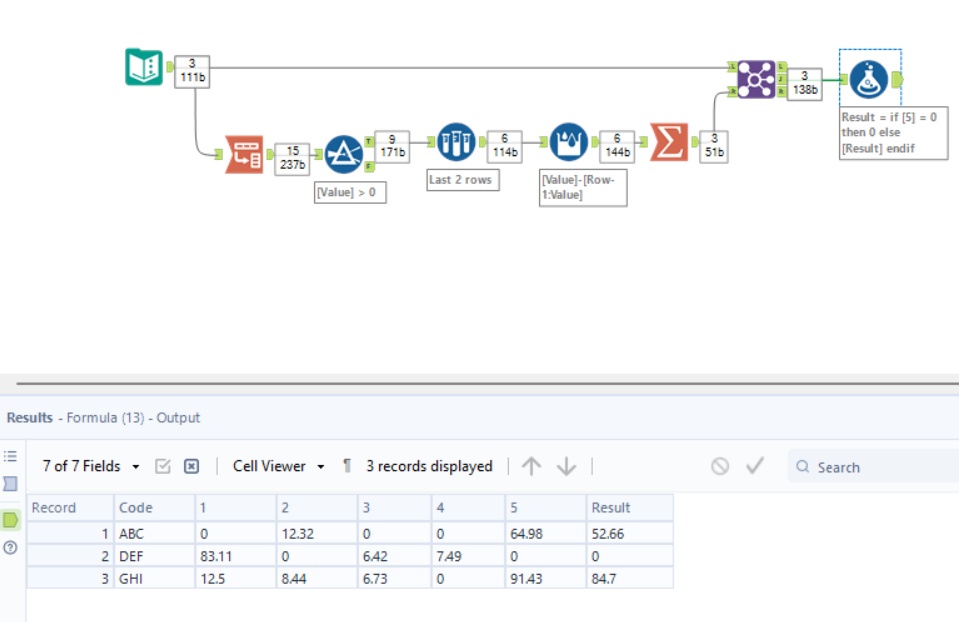Click the down arrow navigation button
This screenshot has height=622, width=959.
[567, 466]
